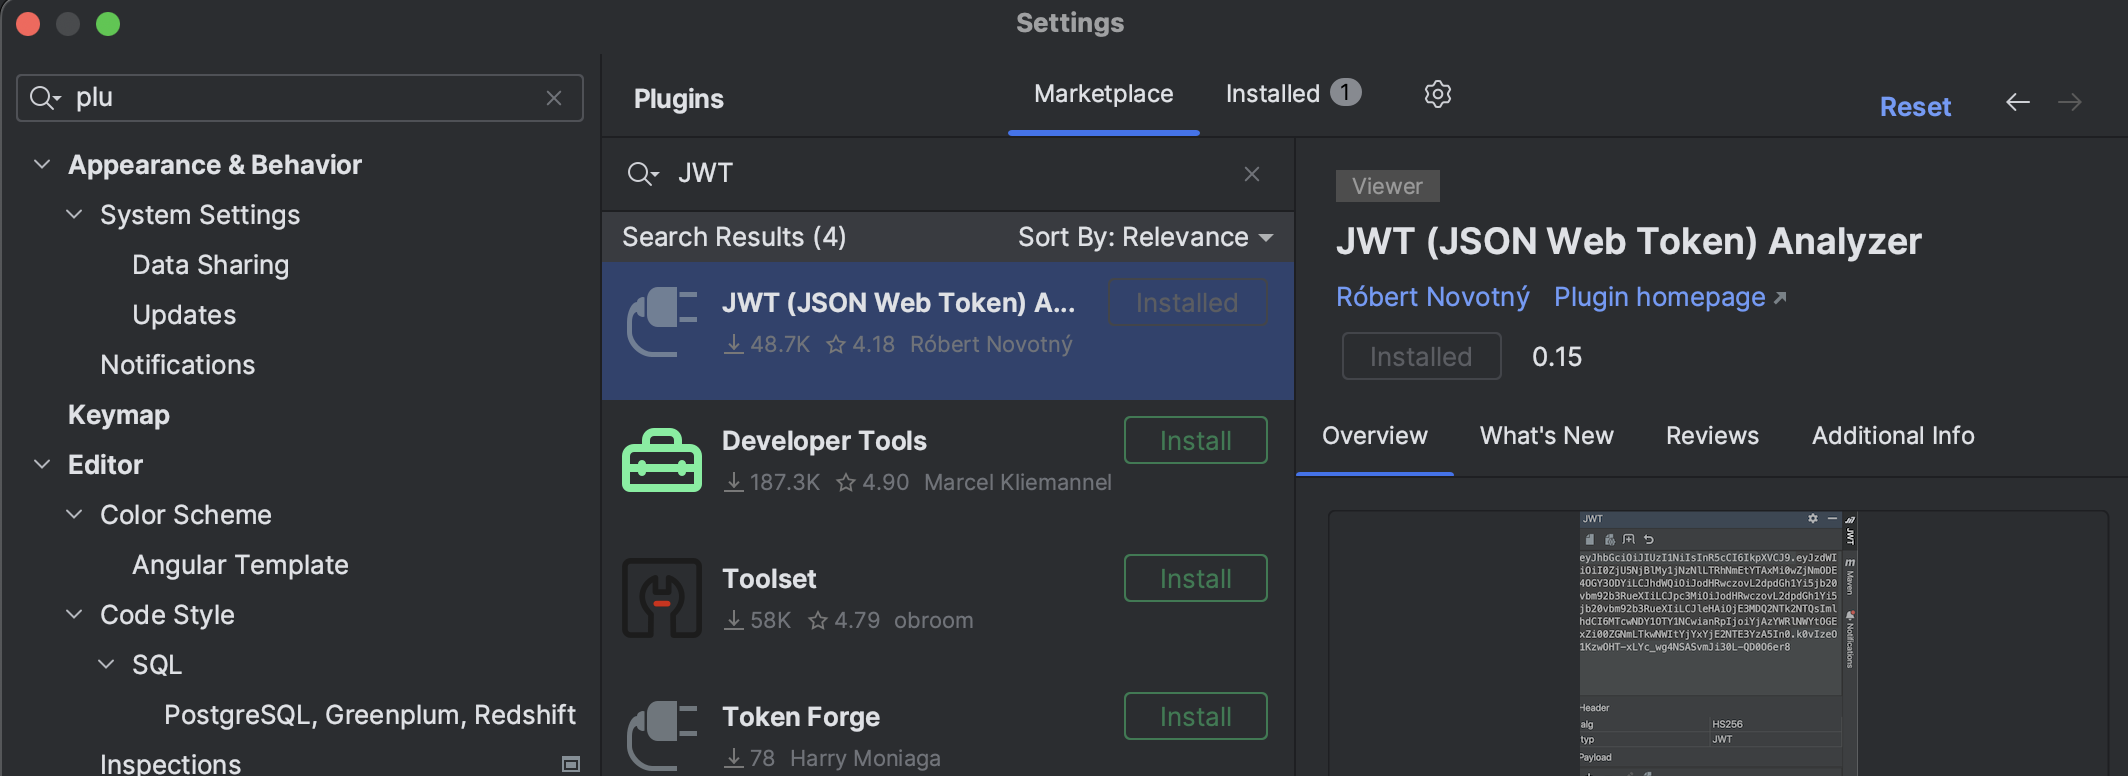Viewport: 2128px width, 776px height.
Task: Select Keymap settings item
Action: click(119, 414)
